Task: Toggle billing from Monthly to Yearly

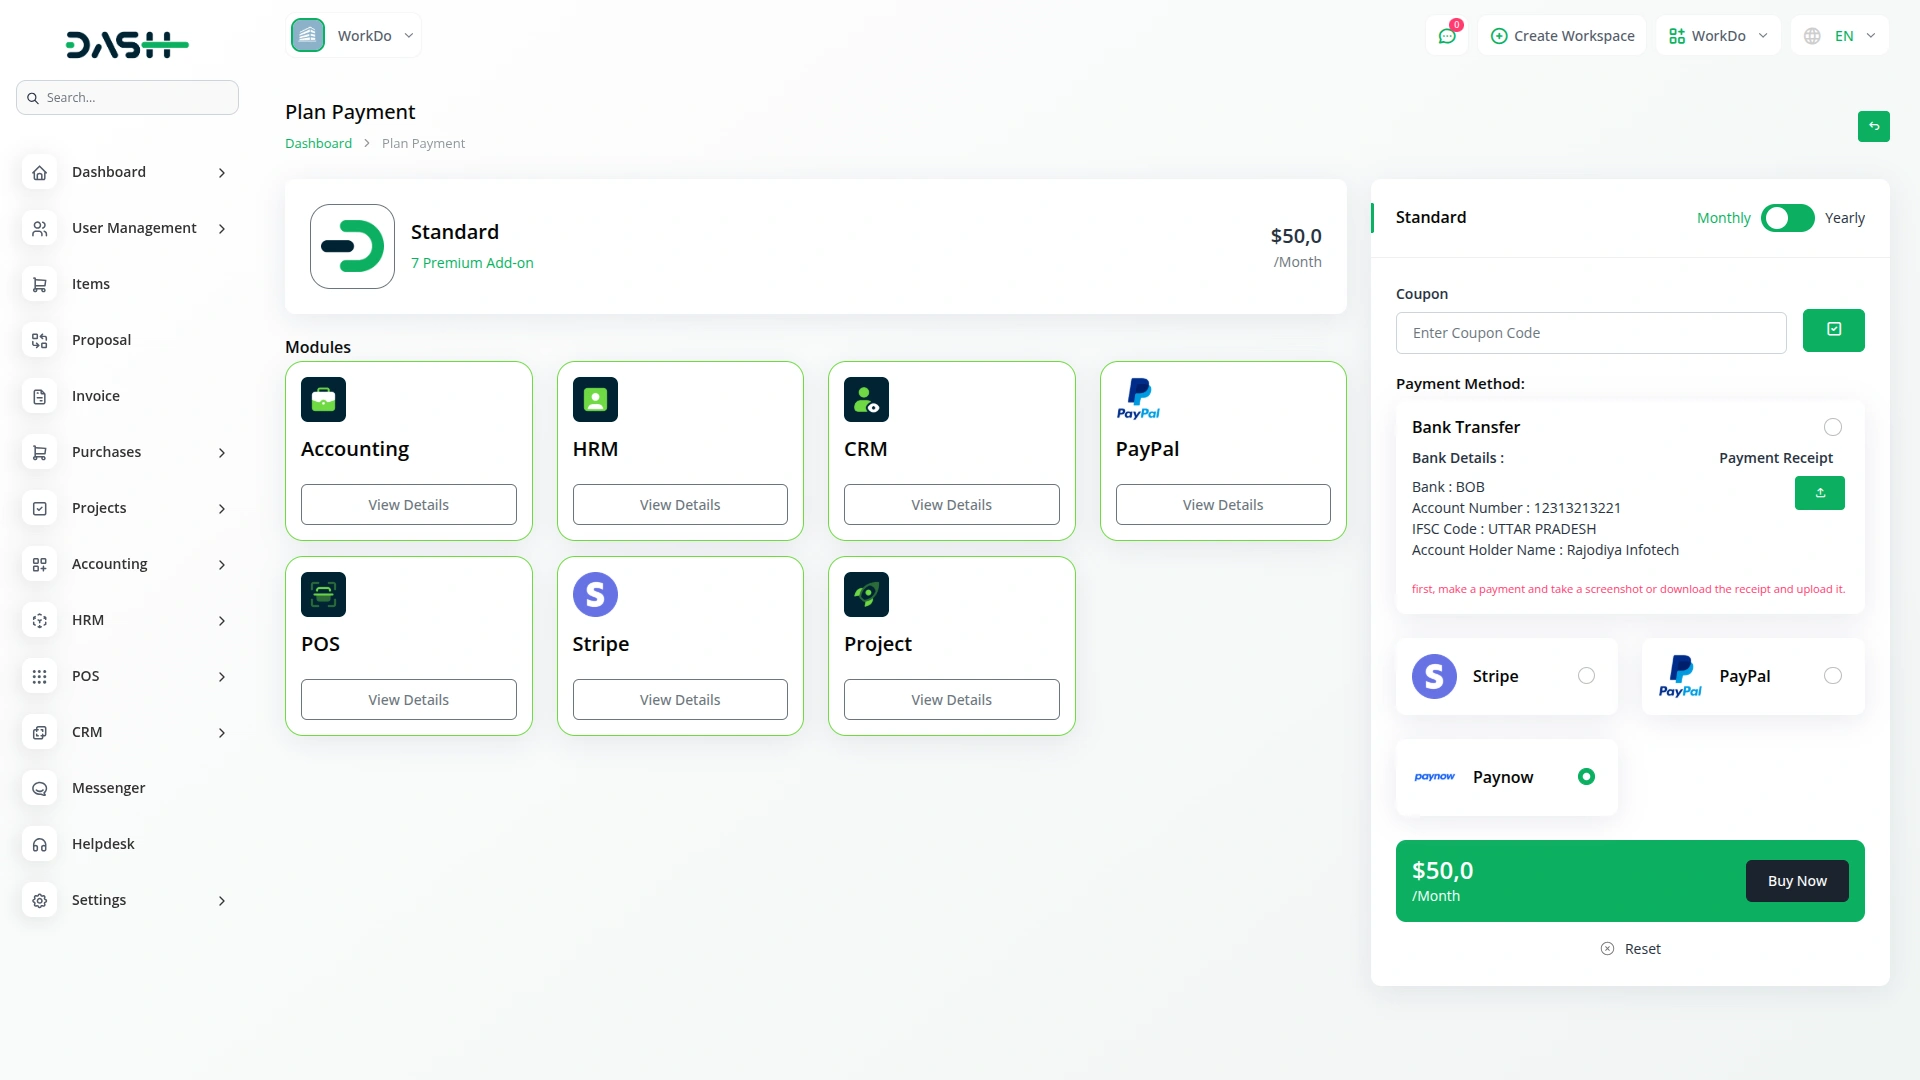Action: point(1787,217)
